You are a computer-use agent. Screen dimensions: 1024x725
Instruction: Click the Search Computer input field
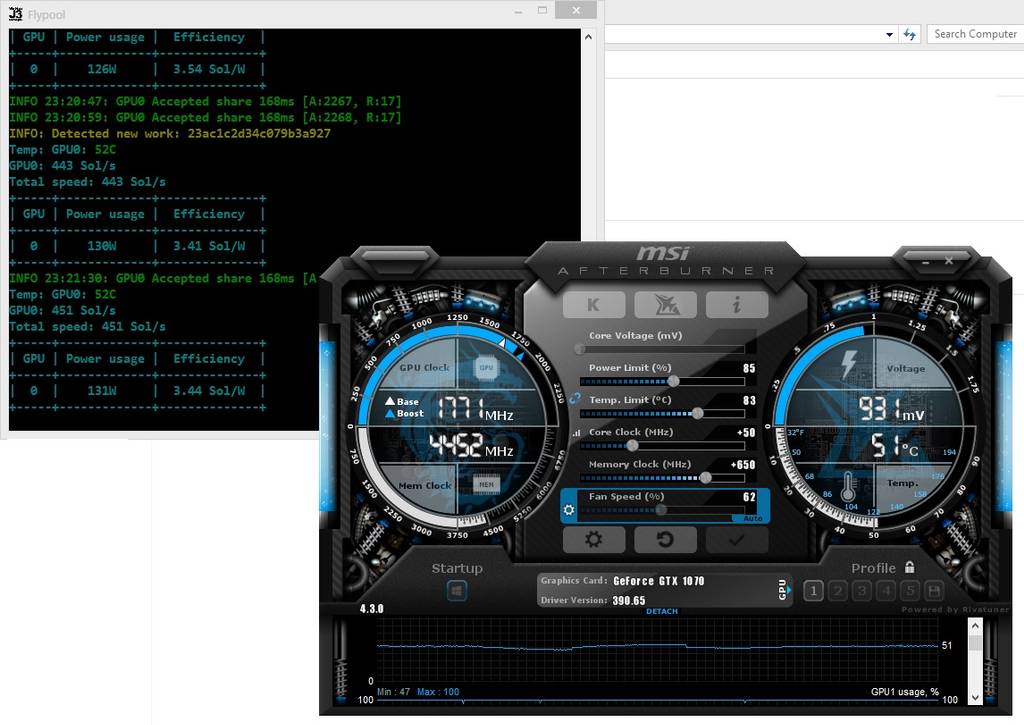[x=974, y=34]
